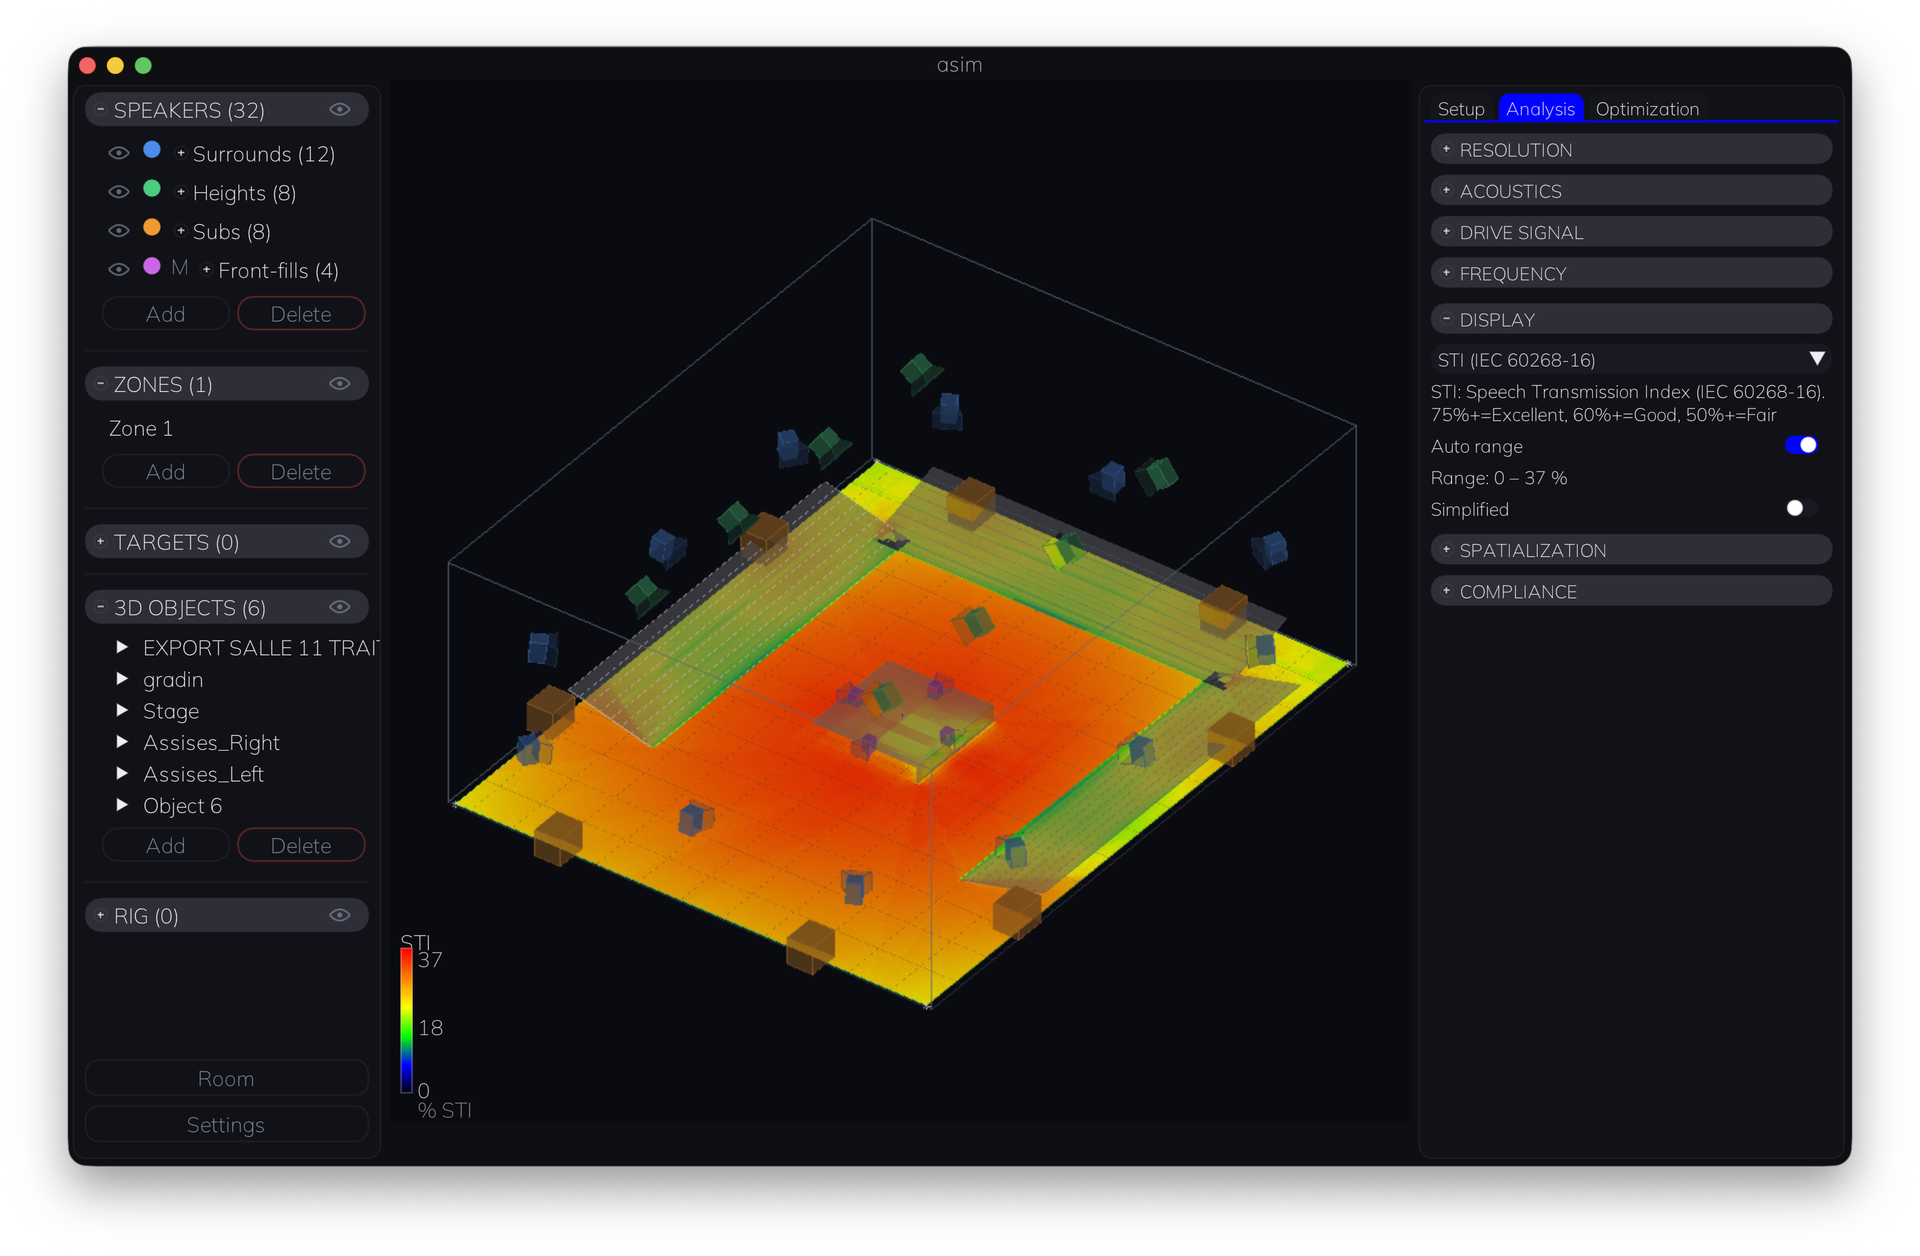The height and width of the screenshot is (1256, 1920).
Task: Hide 3D OBJECTS with eye icon
Action: point(340,607)
